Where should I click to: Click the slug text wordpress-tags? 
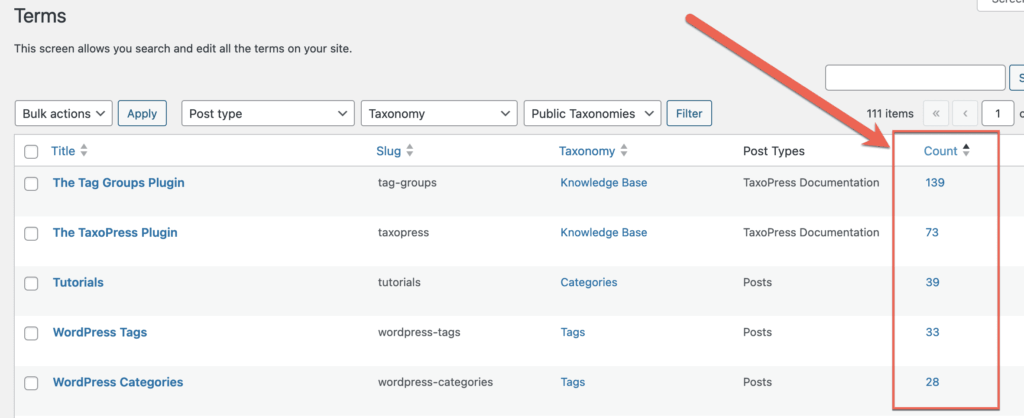(x=419, y=332)
